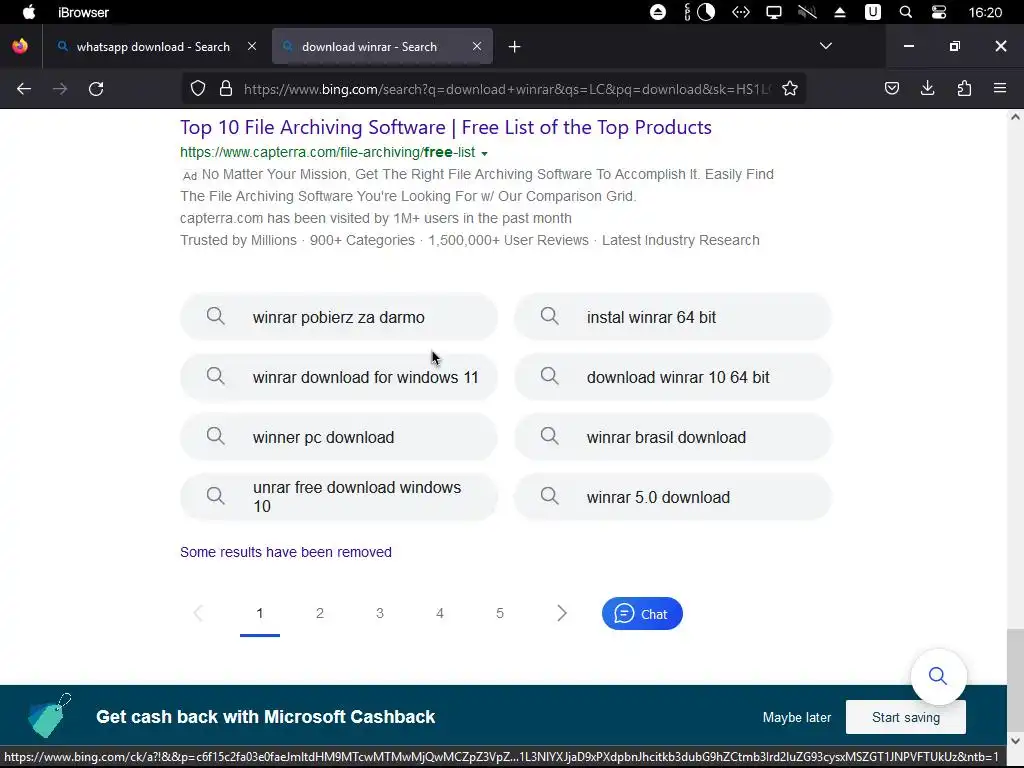
Task: Click the display icon in menu bar
Action: pyautogui.click(x=774, y=12)
